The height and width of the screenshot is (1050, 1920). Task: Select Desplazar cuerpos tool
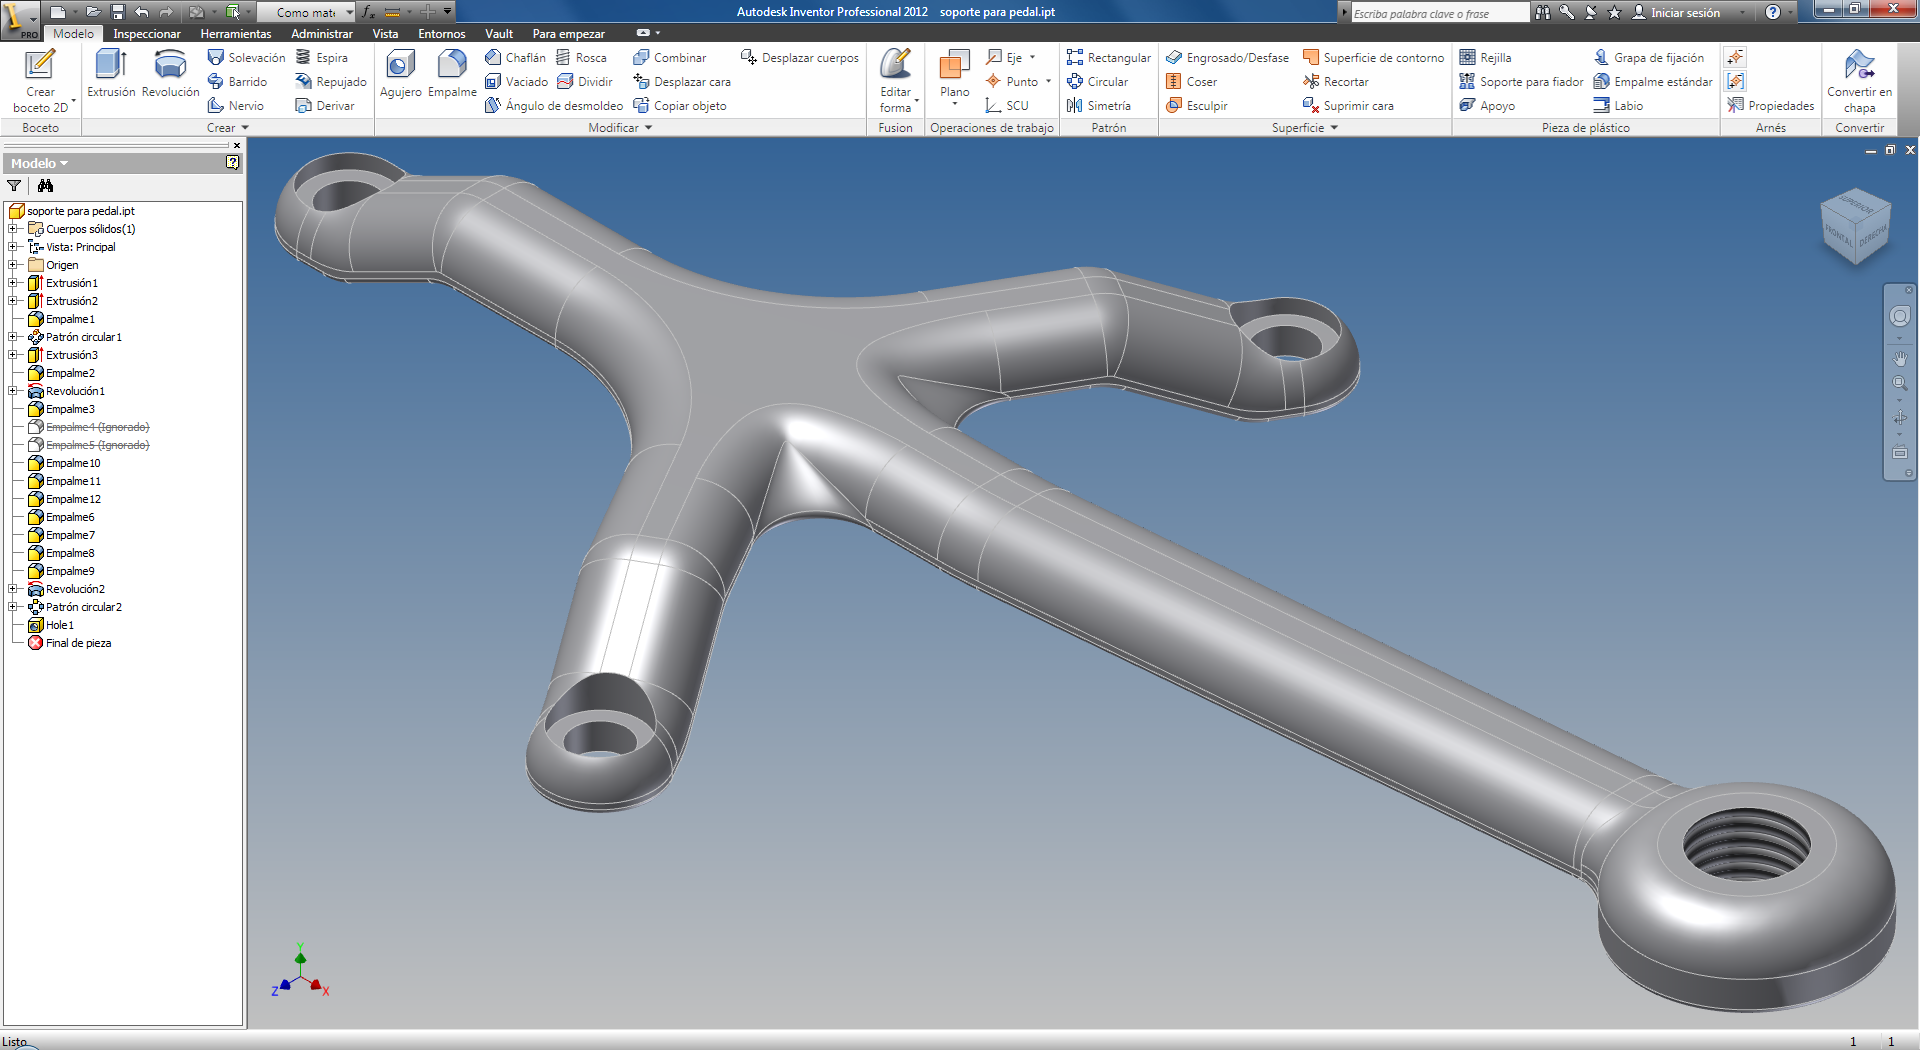(x=800, y=58)
